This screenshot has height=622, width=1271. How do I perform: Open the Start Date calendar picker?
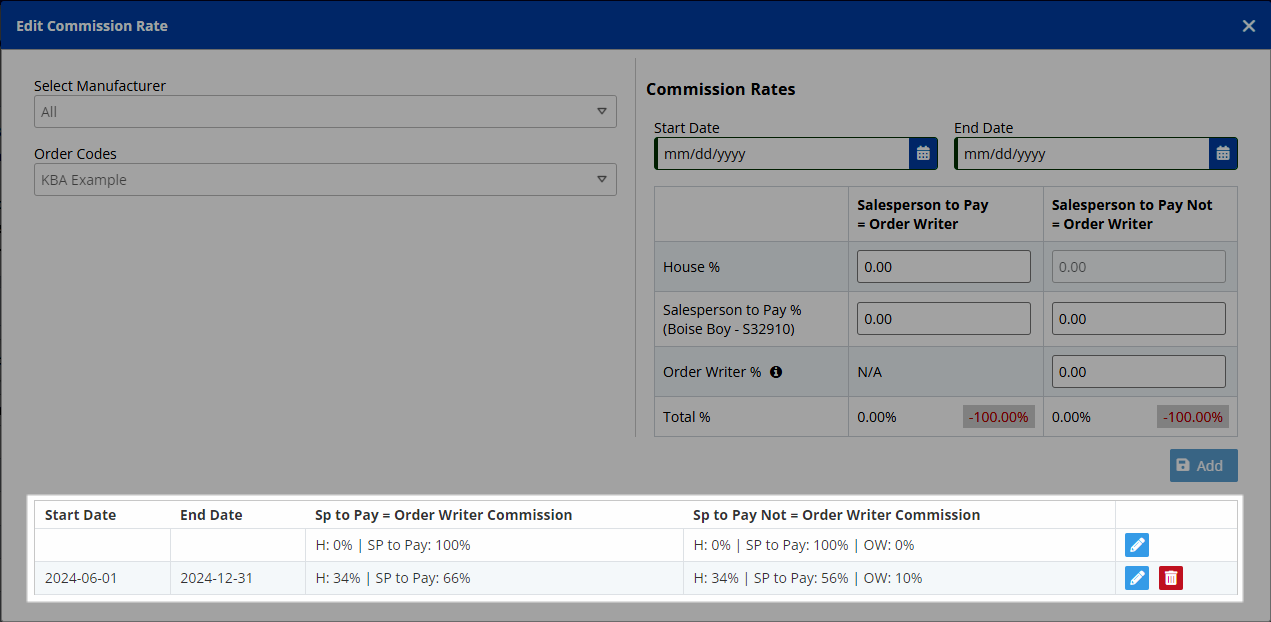click(x=923, y=154)
